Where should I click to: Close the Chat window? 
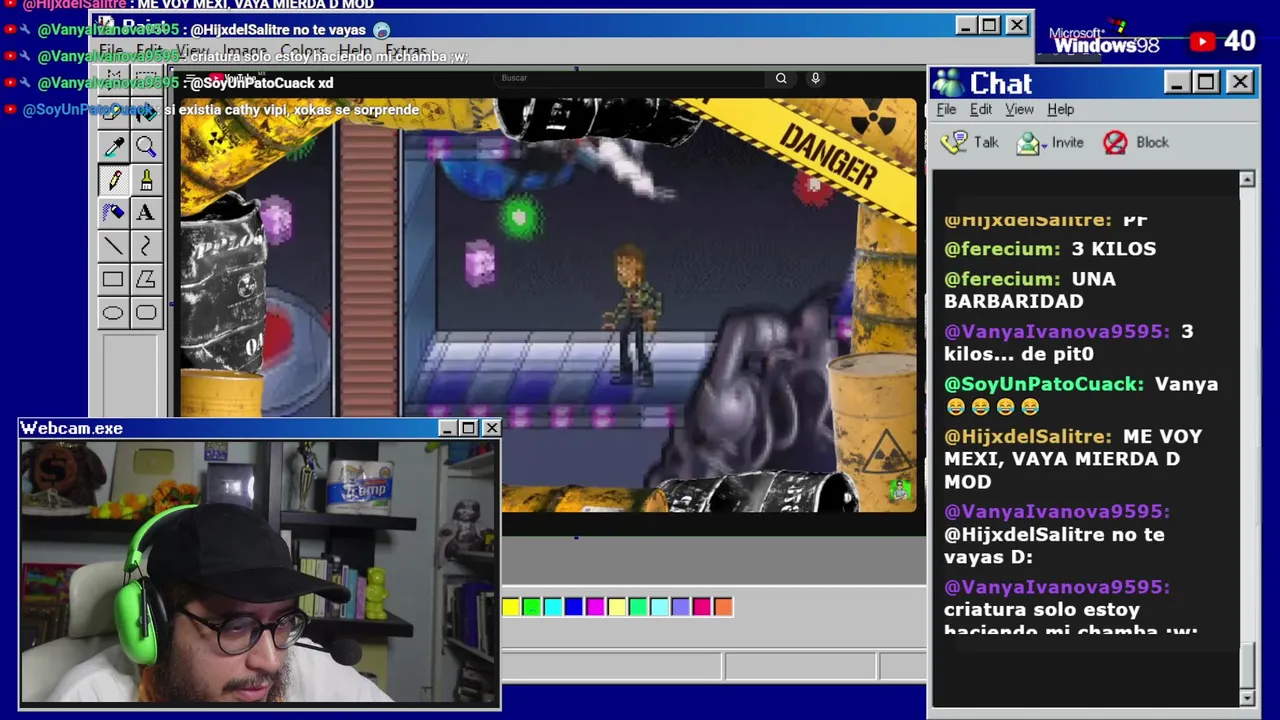point(1240,82)
